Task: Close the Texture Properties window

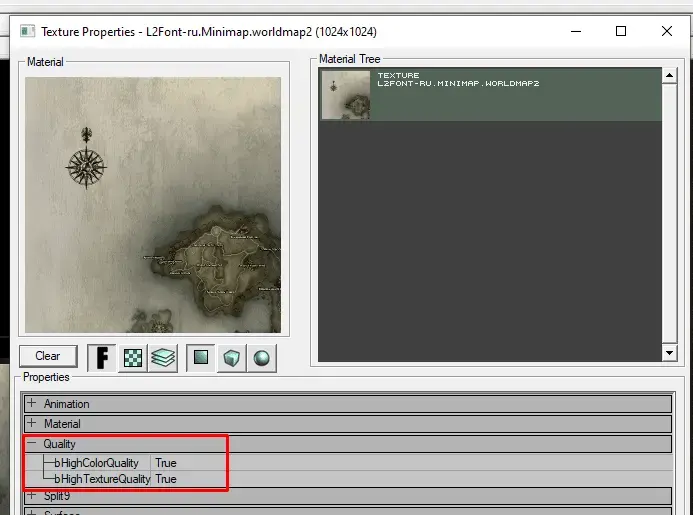Action: tap(667, 31)
